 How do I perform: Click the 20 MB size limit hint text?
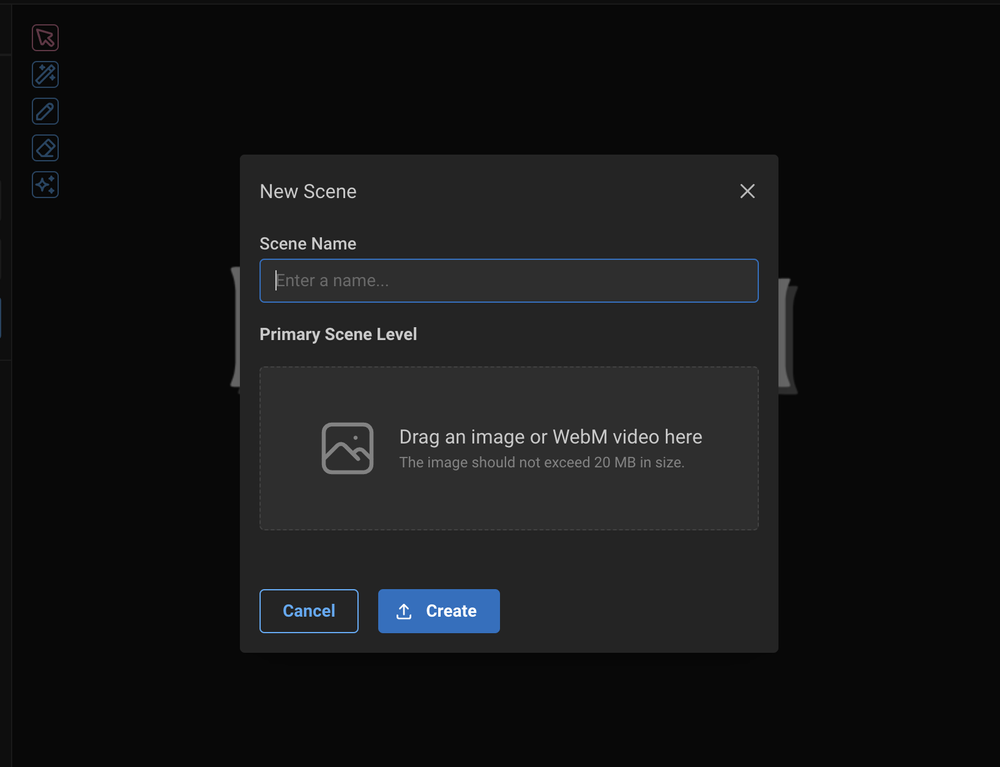[541, 463]
